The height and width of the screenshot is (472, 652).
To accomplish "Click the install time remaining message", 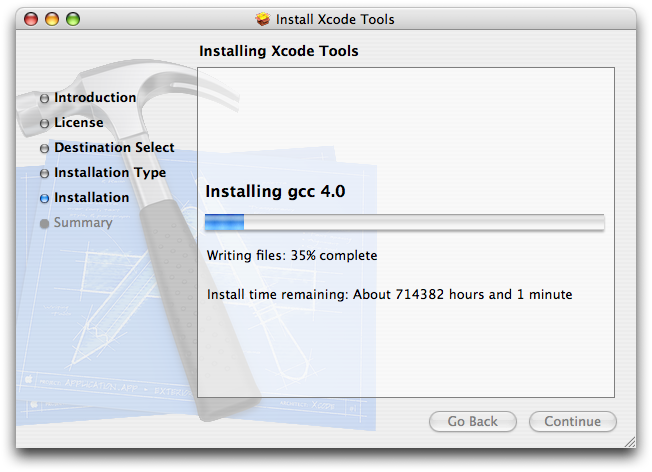I will coord(389,295).
